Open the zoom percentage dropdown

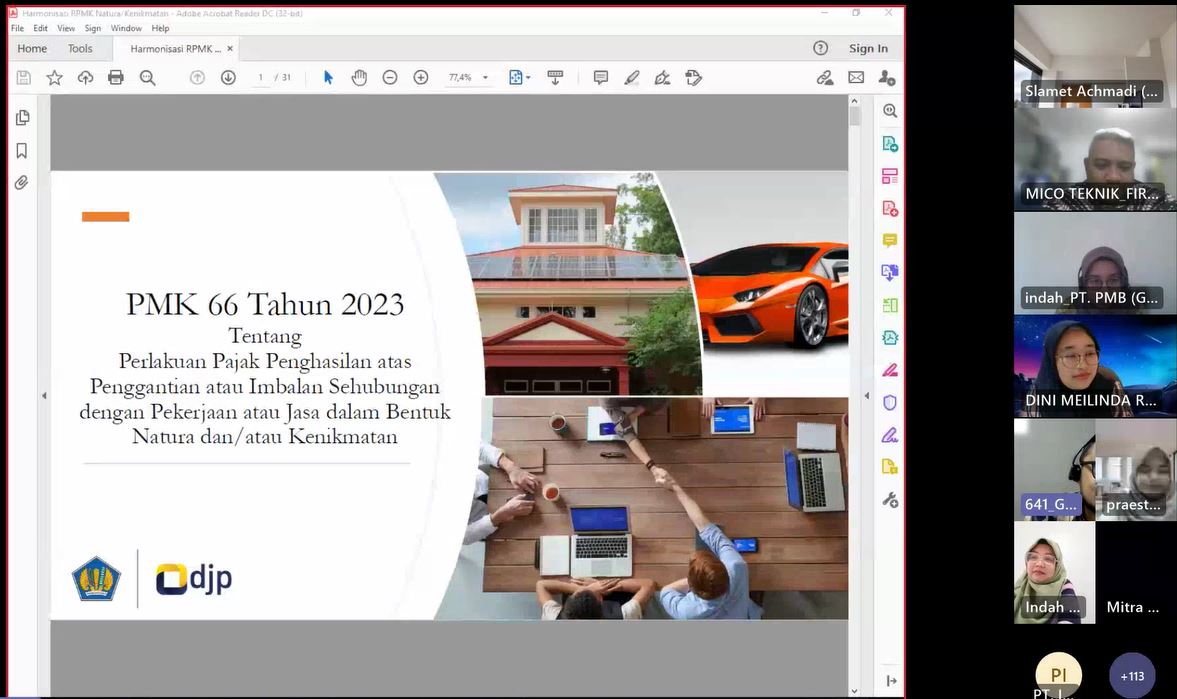click(x=486, y=77)
